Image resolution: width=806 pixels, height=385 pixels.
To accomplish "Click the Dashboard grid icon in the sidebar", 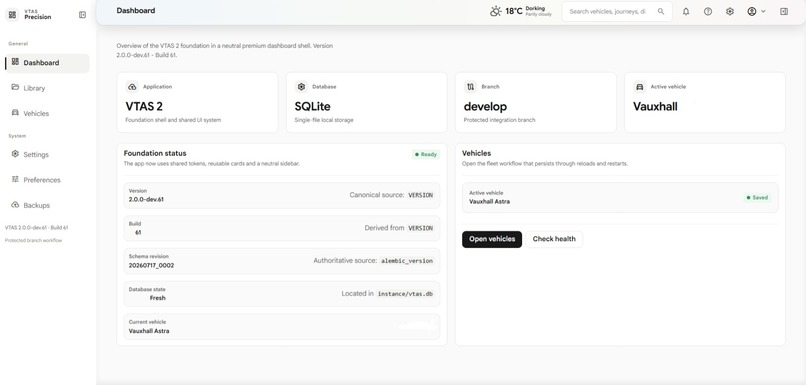I will [15, 62].
